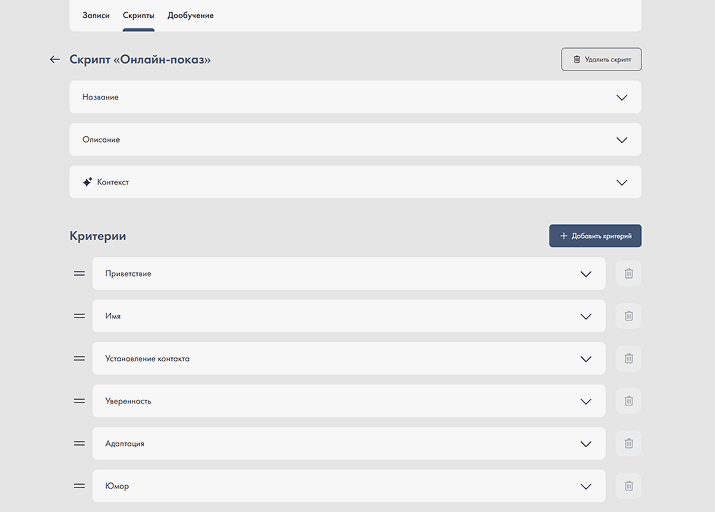Grab the drag handle of Приветствие row
The width and height of the screenshot is (715, 512).
pos(79,274)
